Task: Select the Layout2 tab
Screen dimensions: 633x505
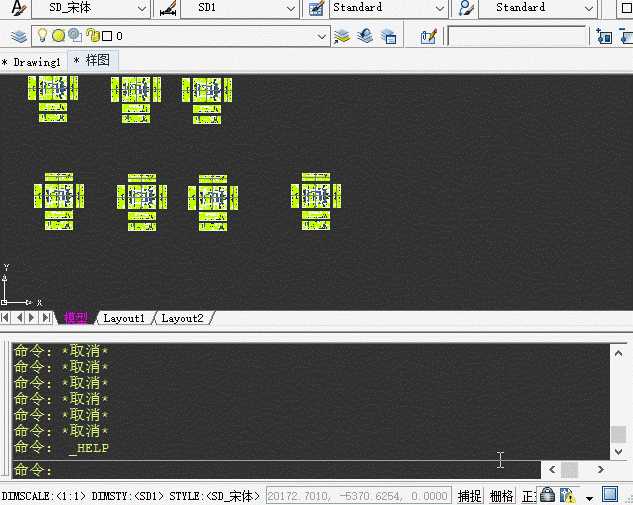Action: click(182, 318)
